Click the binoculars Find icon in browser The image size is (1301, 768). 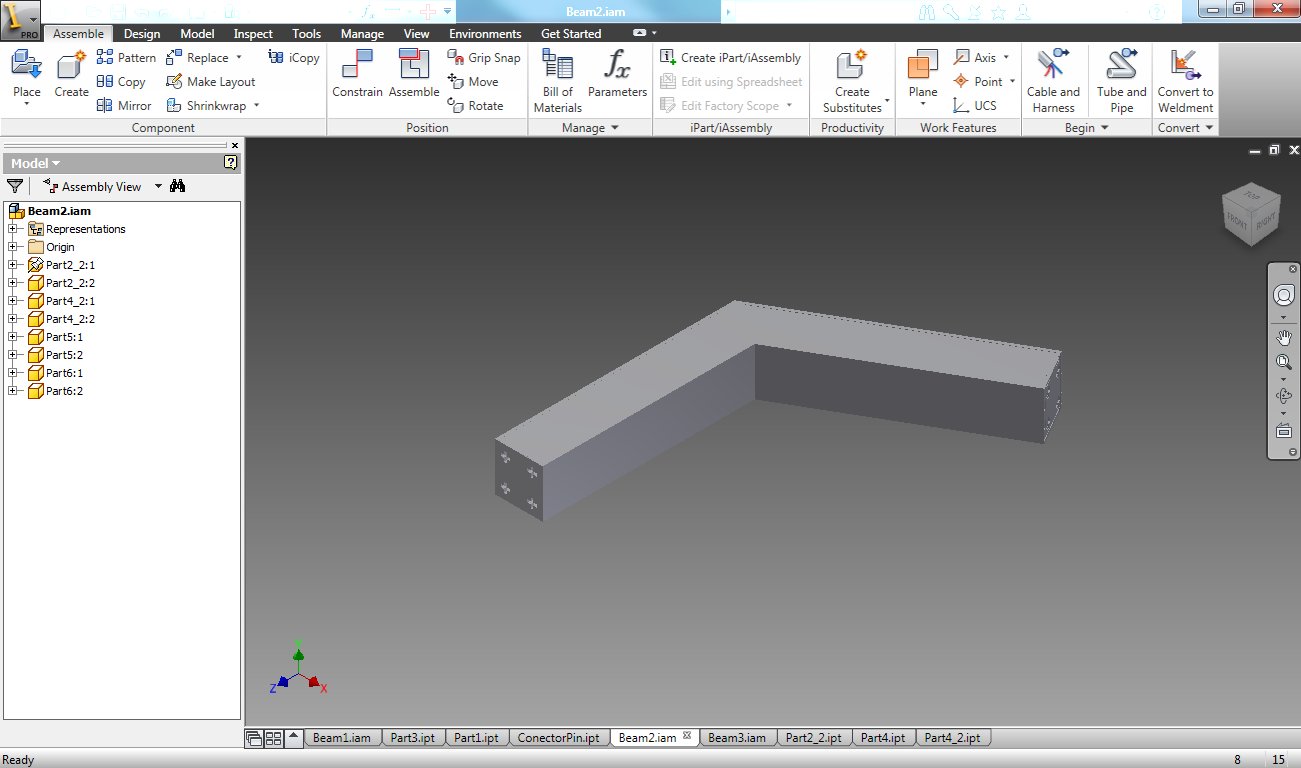[x=178, y=186]
